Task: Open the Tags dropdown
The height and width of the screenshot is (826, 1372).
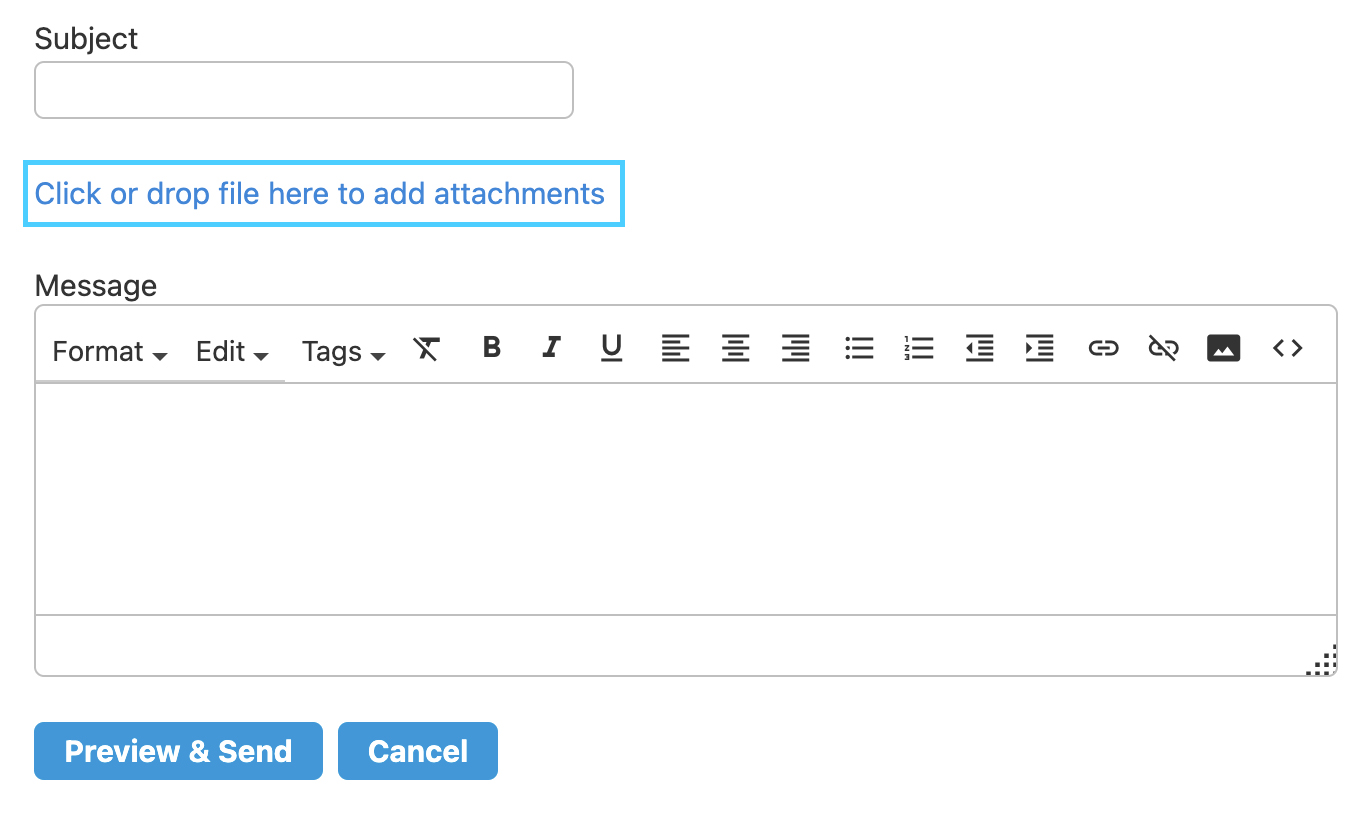Action: click(343, 352)
